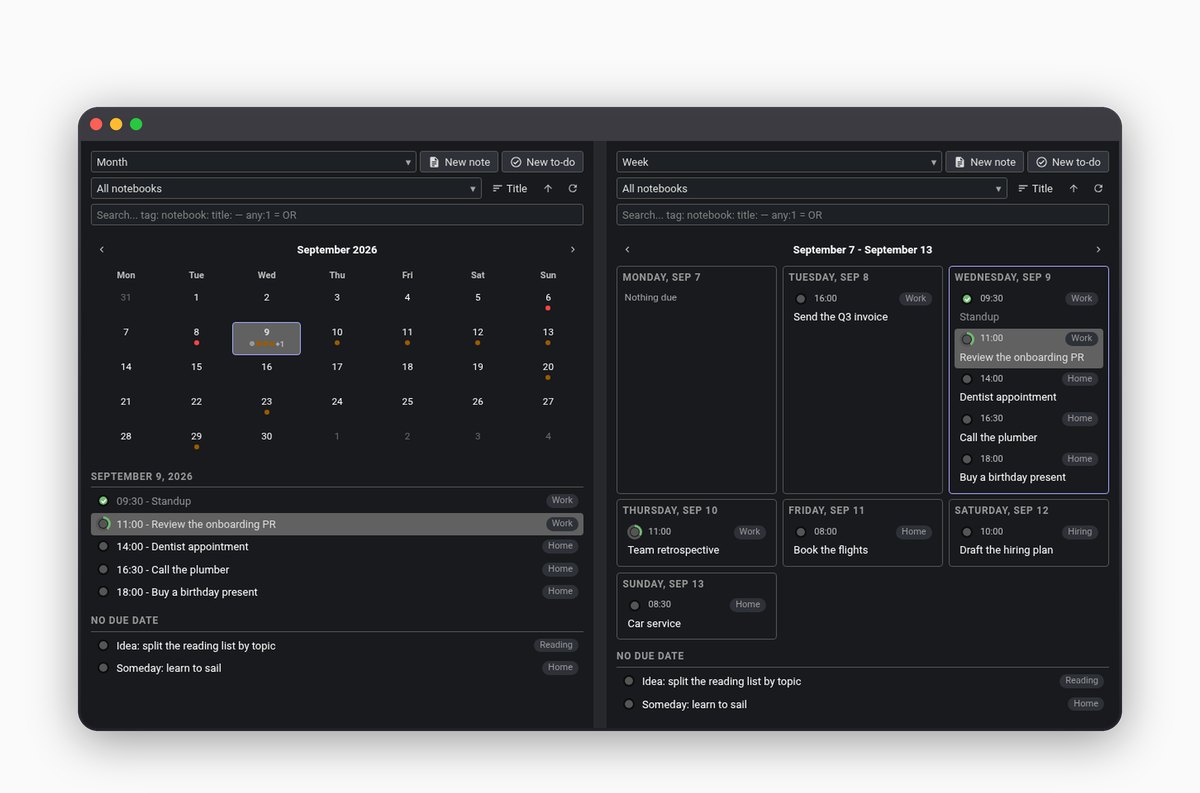Click the Reading tag in the Month pane list
The height and width of the screenshot is (793, 1200).
(556, 645)
